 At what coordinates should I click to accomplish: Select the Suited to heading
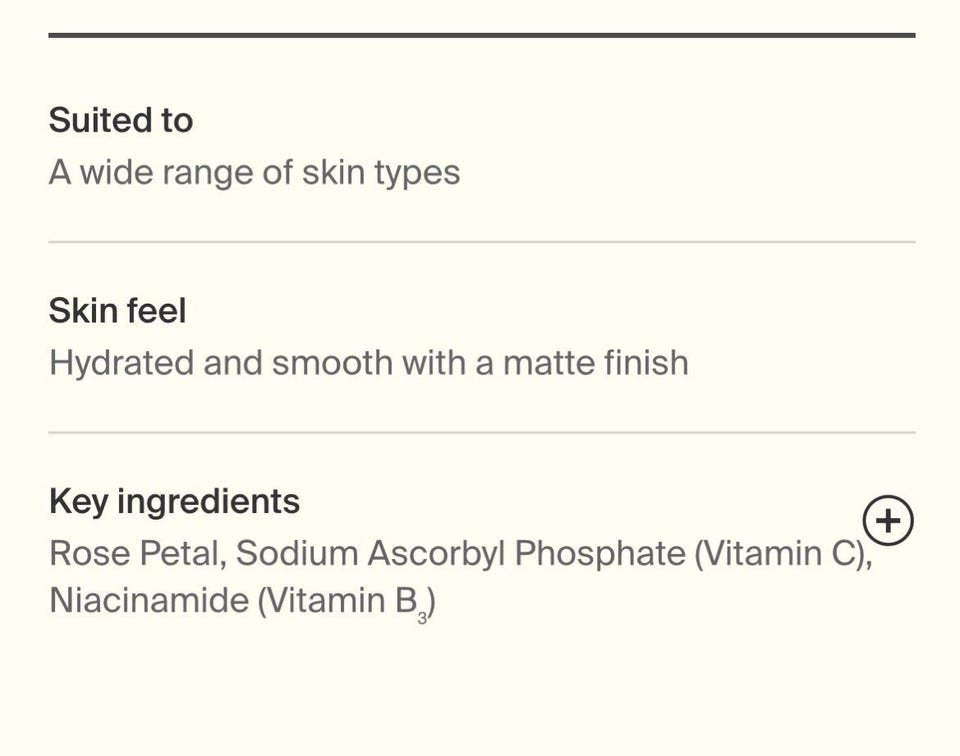point(121,120)
